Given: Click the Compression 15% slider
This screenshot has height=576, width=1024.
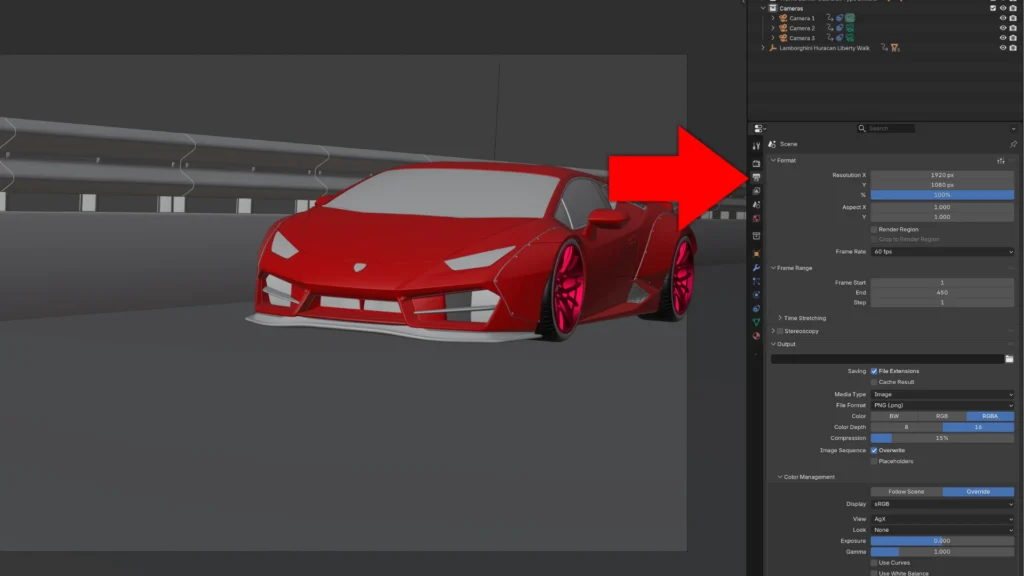Looking at the screenshot, I should click(x=942, y=438).
